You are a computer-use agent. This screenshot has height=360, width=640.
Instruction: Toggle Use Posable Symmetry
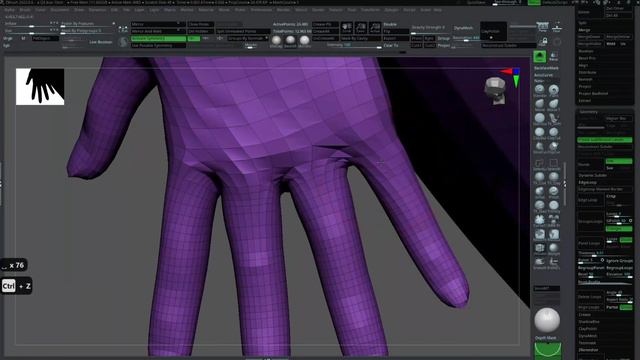pyautogui.click(x=158, y=45)
